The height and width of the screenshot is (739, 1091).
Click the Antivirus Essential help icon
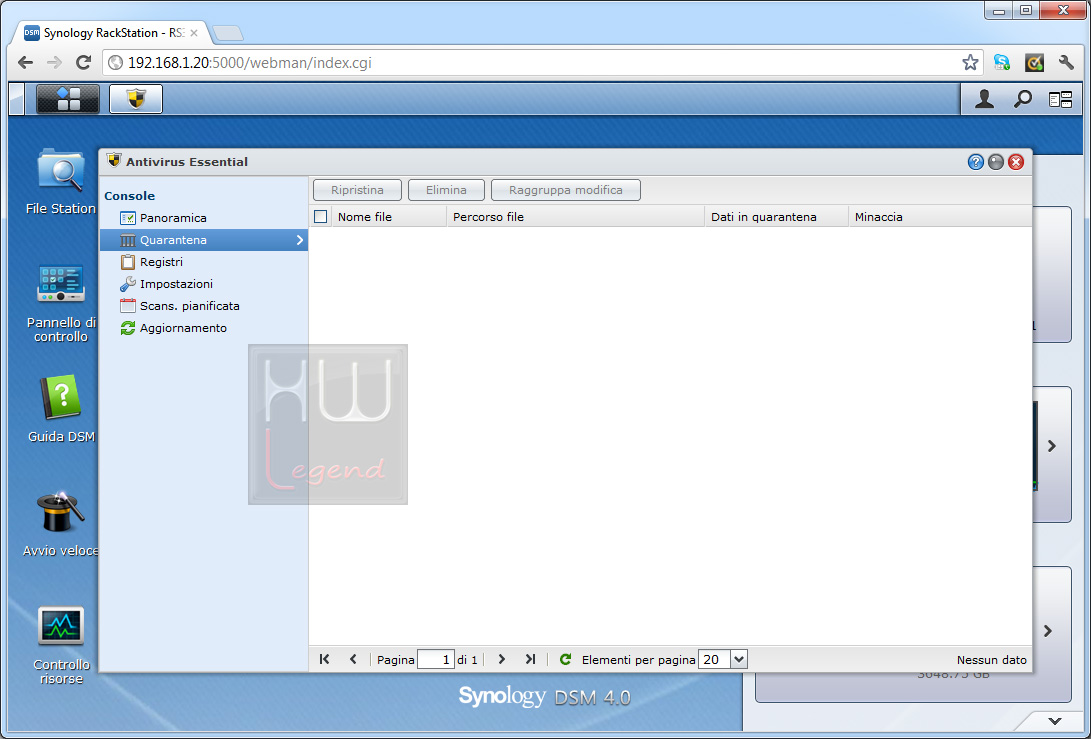point(975,162)
